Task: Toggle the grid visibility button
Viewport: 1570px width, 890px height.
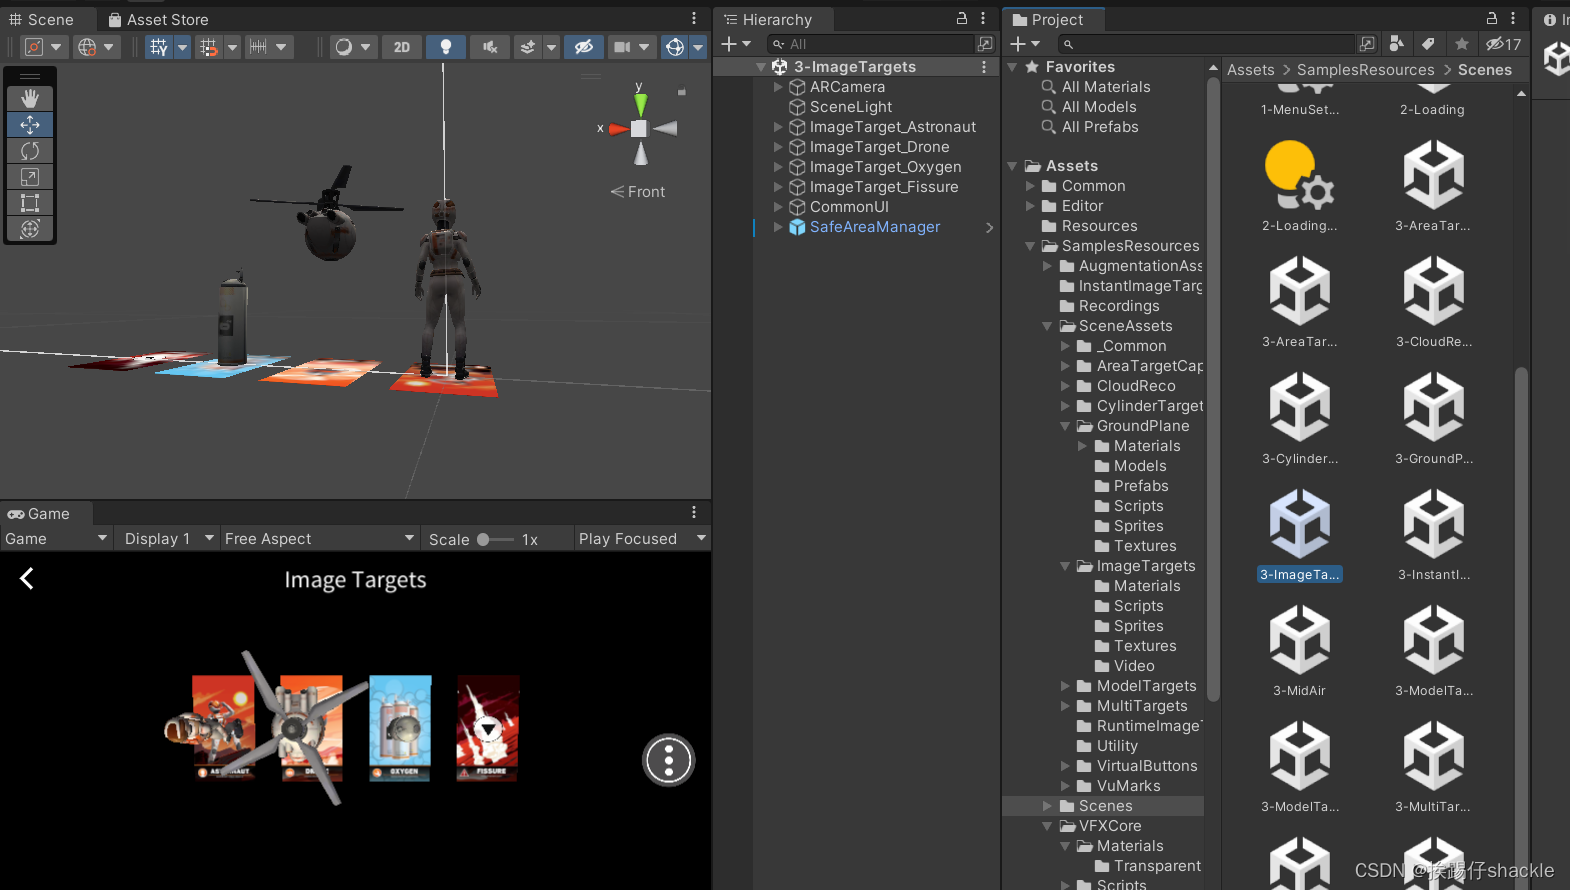Action: (159, 47)
